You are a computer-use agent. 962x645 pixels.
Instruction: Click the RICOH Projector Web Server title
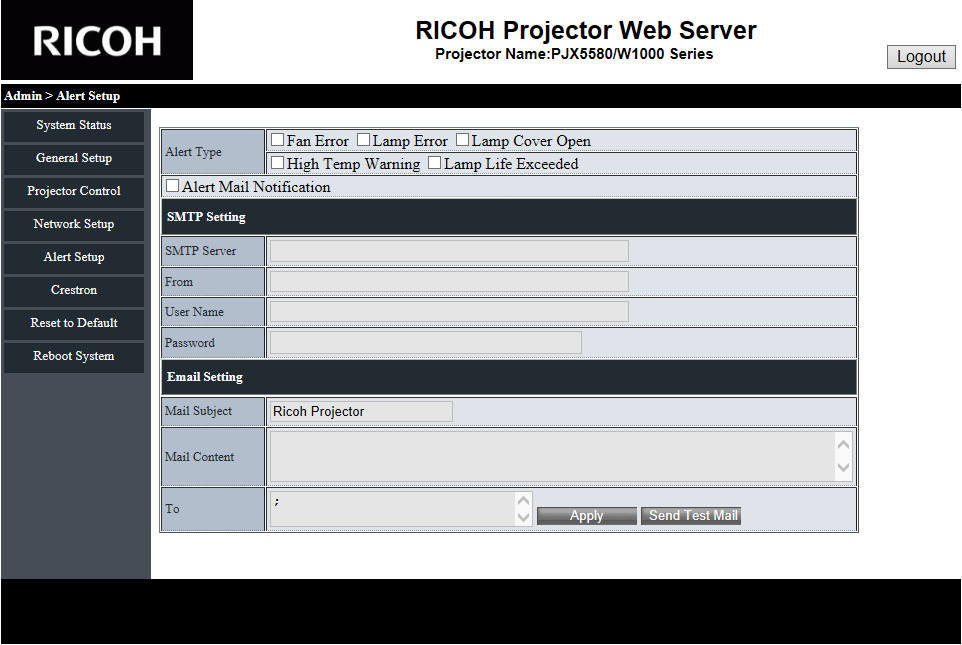586,30
